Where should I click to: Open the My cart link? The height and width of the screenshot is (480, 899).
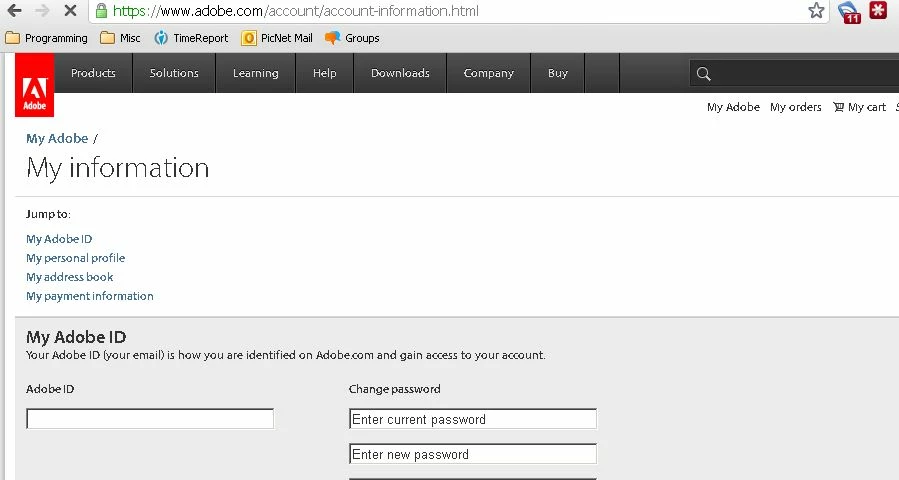[x=866, y=107]
